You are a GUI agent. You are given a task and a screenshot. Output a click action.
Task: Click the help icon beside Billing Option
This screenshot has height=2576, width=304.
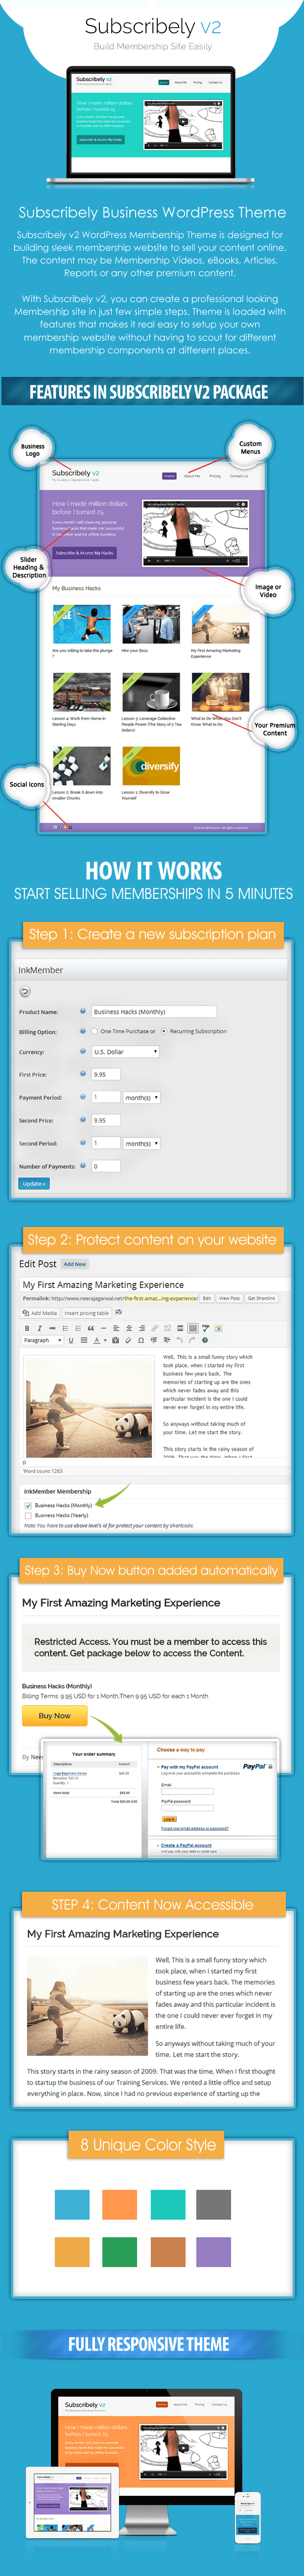(x=83, y=1031)
